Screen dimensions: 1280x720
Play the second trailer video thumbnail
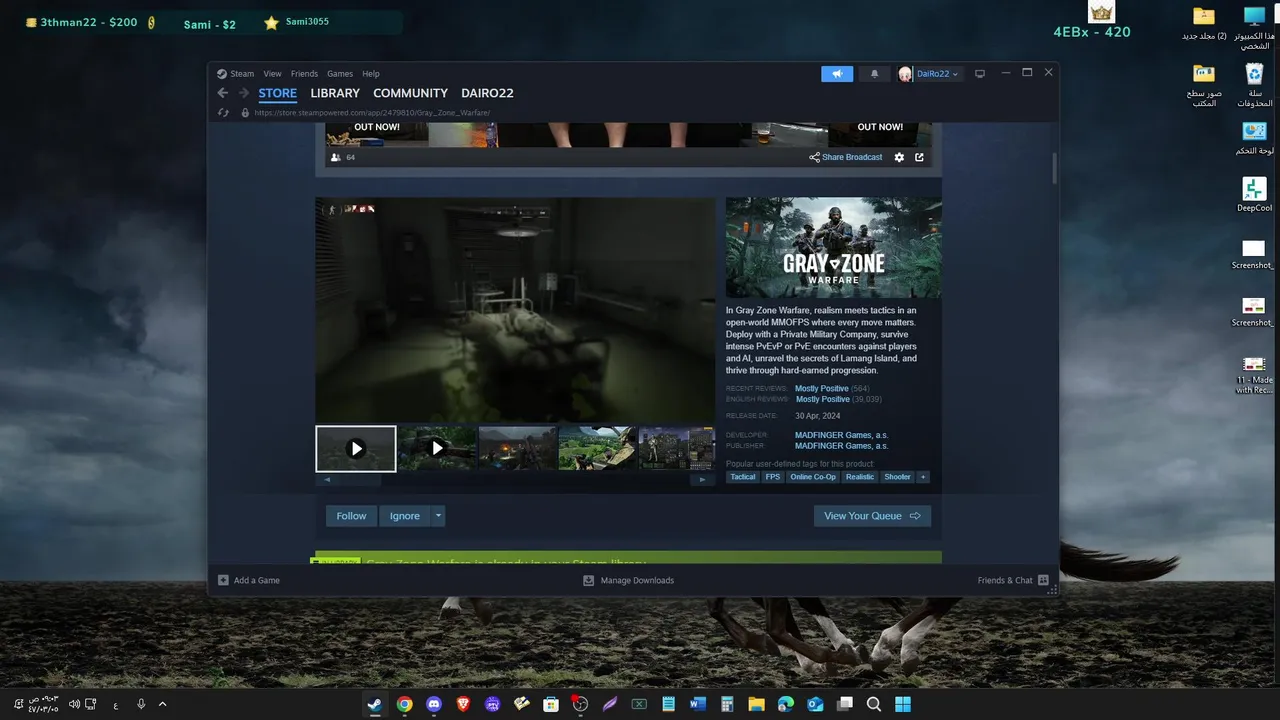pos(437,449)
